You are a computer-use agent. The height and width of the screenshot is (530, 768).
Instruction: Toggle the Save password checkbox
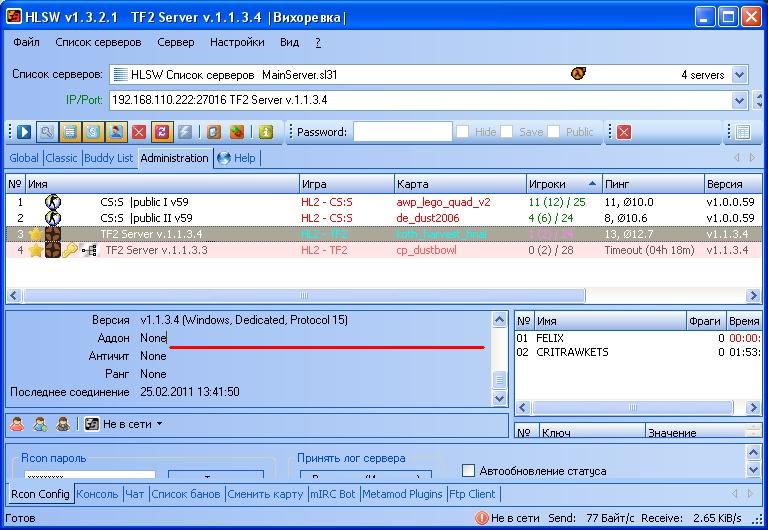click(507, 132)
